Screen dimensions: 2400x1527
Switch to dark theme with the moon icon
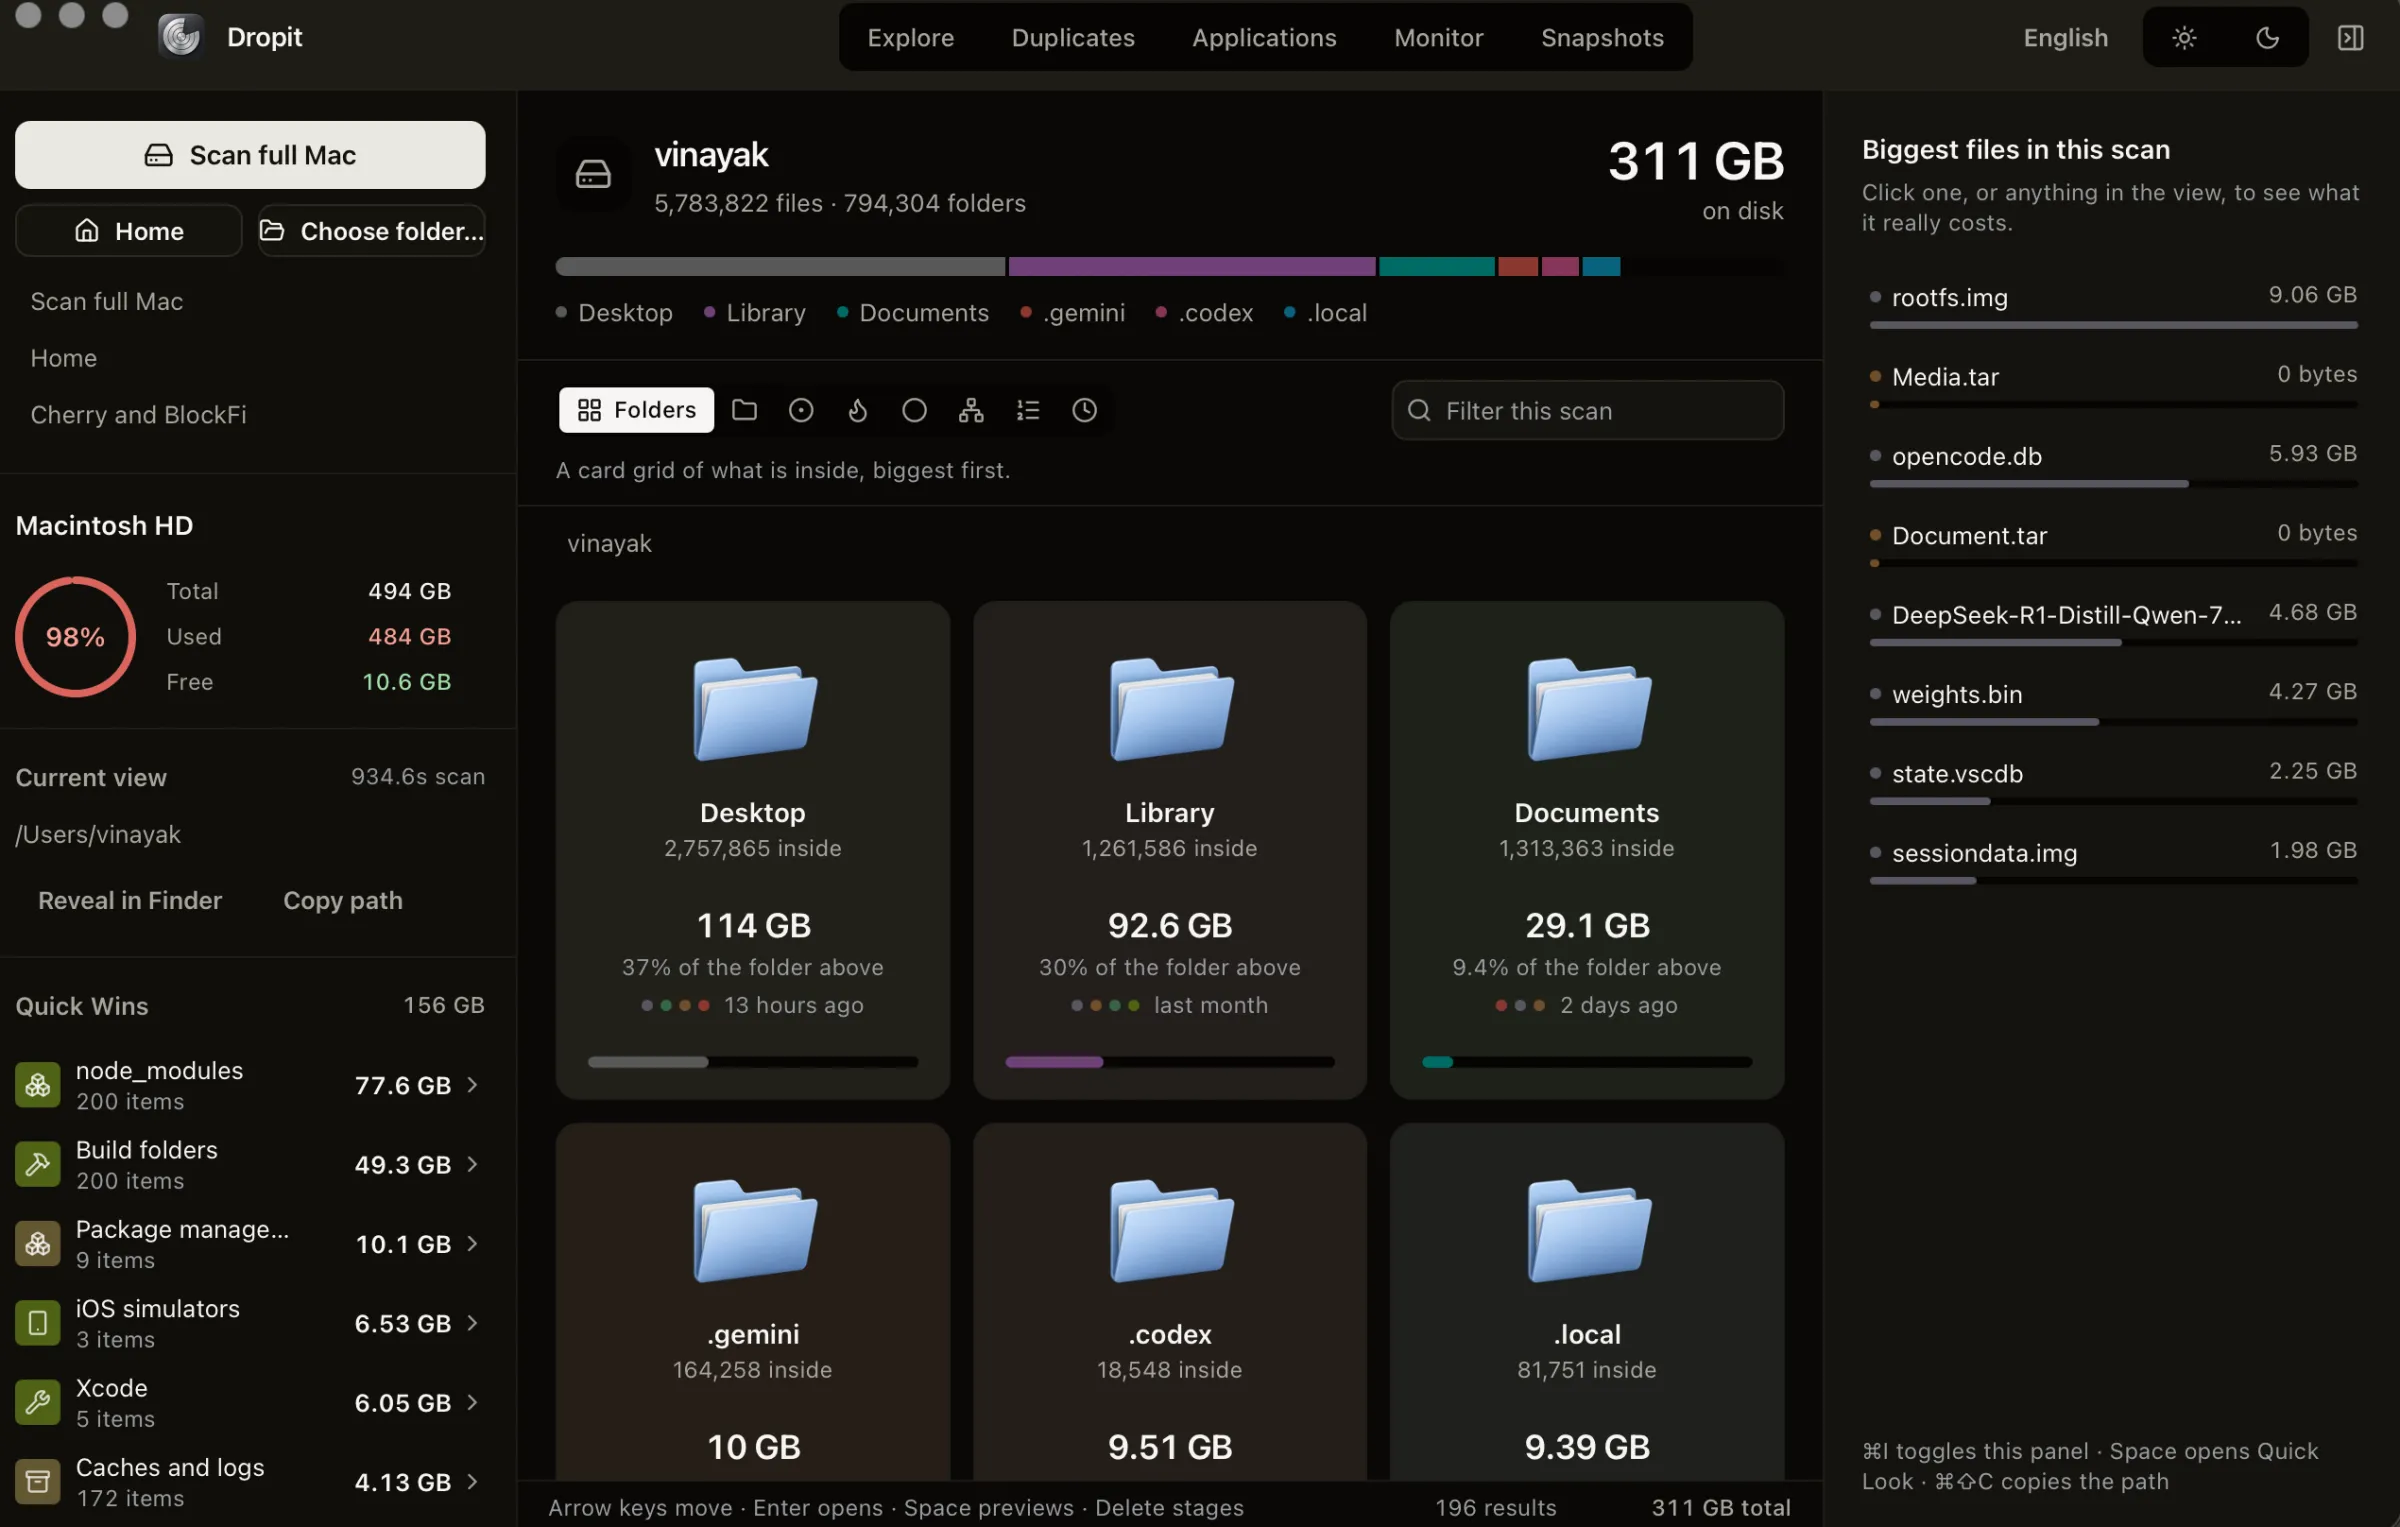tap(2267, 38)
